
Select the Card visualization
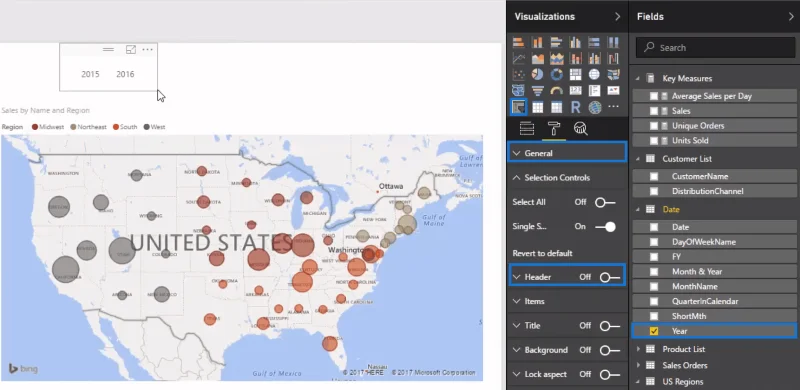coord(575,91)
